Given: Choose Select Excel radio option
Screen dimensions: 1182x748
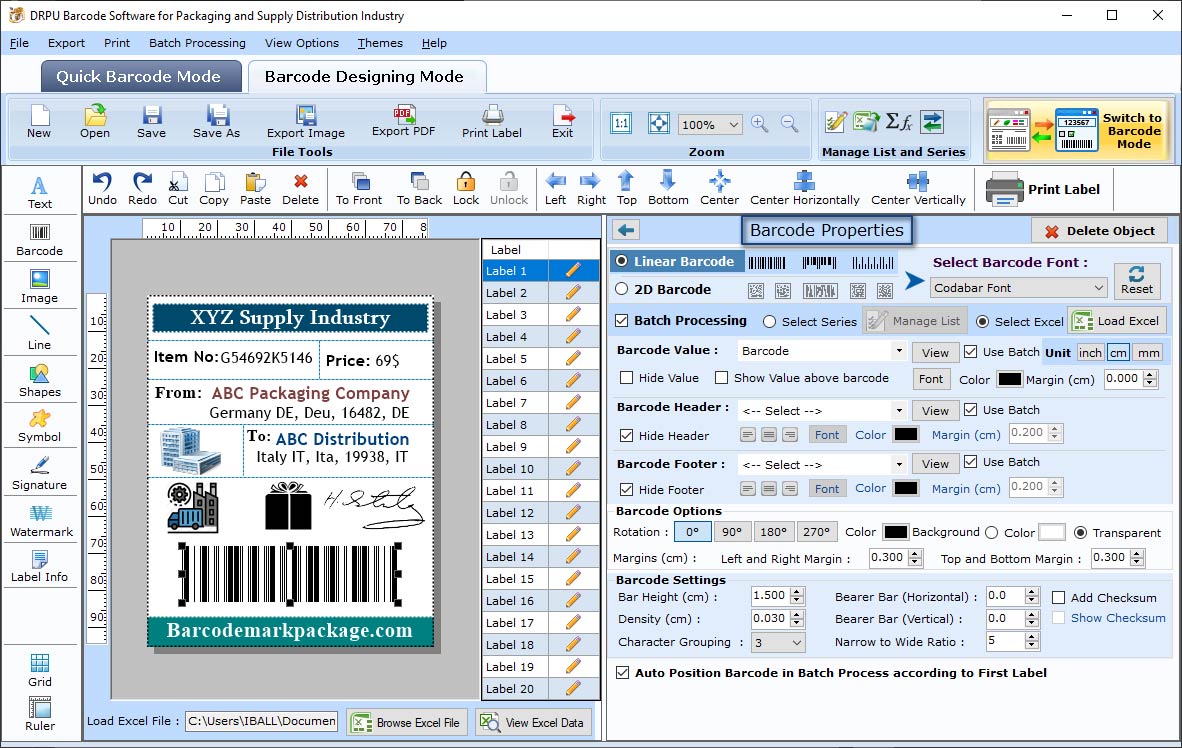Looking at the screenshot, I should pyautogui.click(x=982, y=321).
